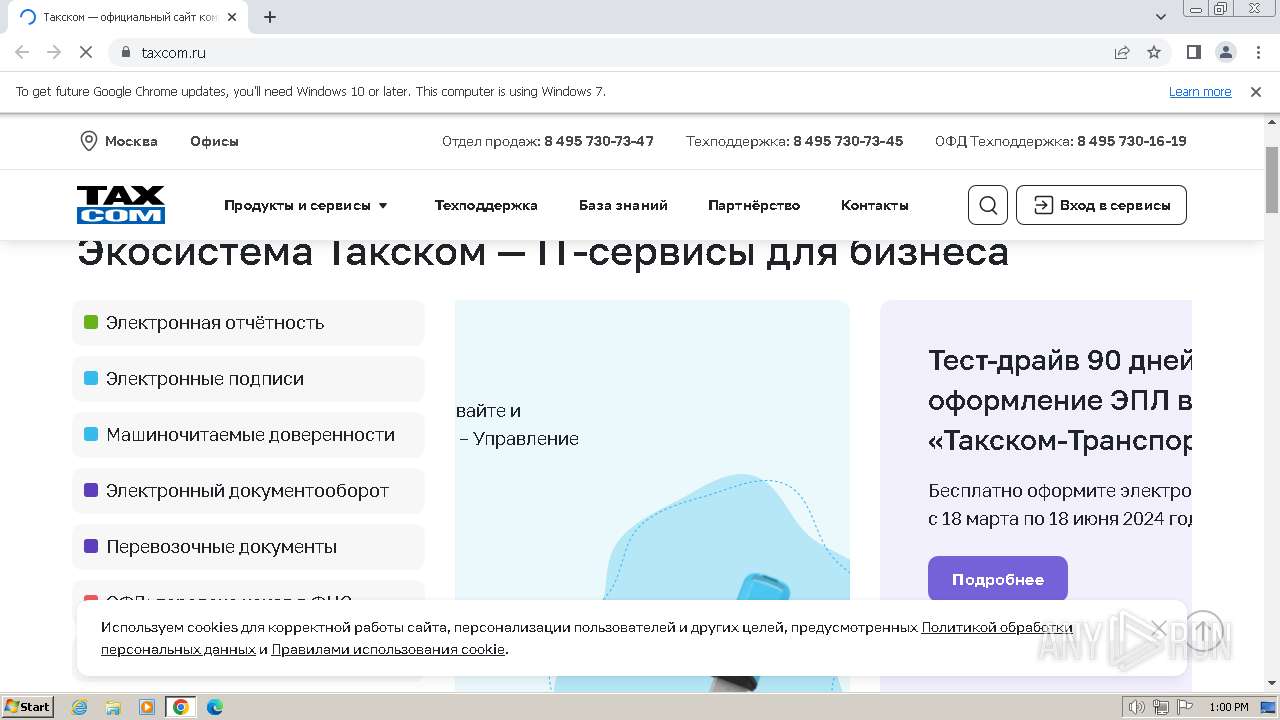The height and width of the screenshot is (720, 1280).
Task: Click sales phone 8 495 730-73-47
Action: [599, 141]
